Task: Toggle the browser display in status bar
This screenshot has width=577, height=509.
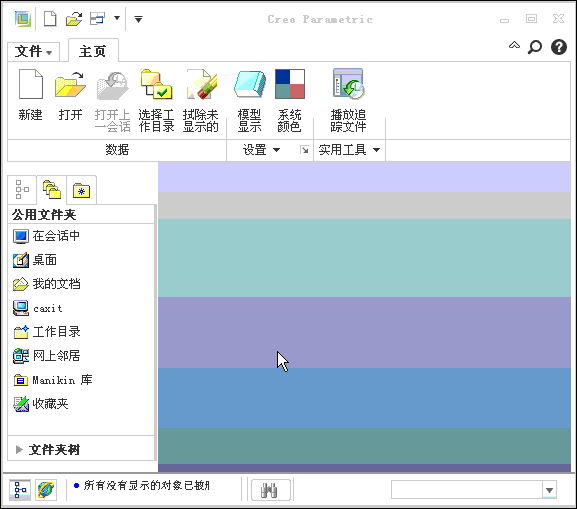Action: point(46,490)
